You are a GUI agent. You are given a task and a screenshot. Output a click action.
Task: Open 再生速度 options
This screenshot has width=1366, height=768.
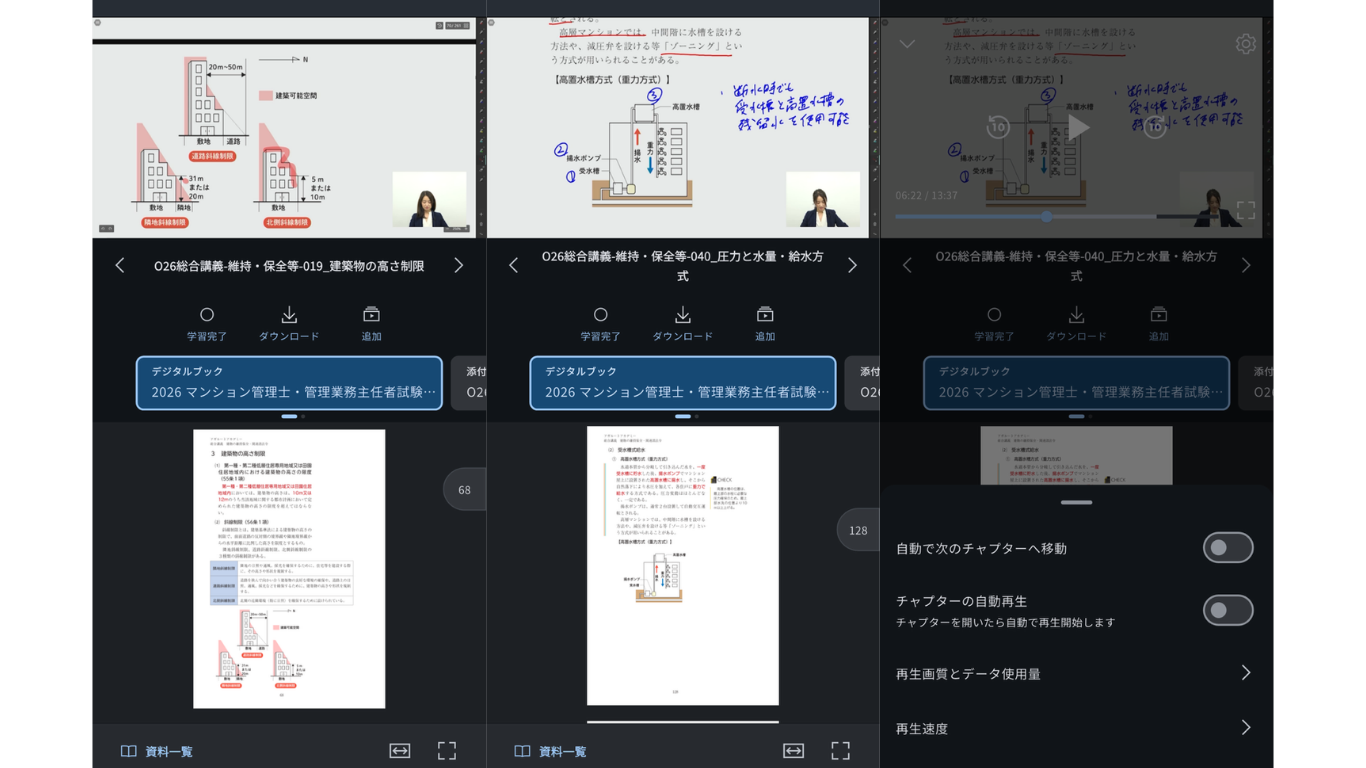tap(1076, 728)
